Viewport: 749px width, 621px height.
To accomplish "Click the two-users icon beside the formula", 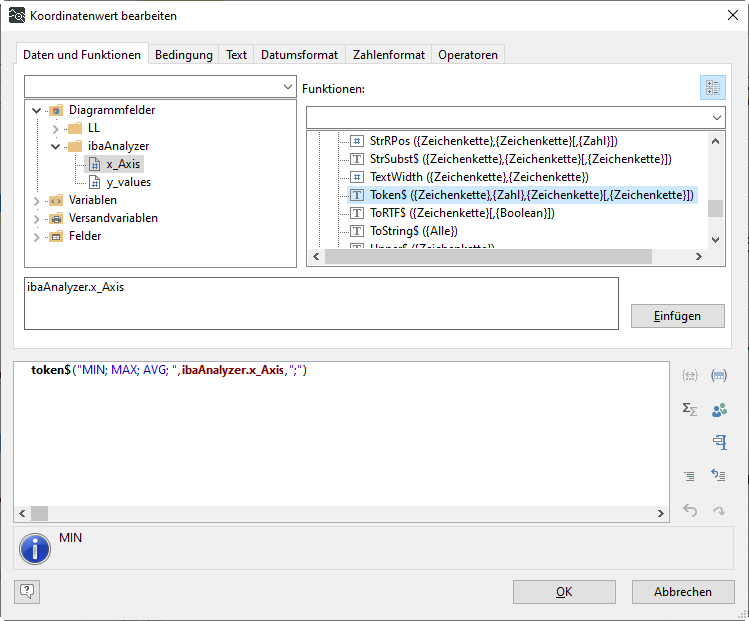I will click(x=718, y=409).
